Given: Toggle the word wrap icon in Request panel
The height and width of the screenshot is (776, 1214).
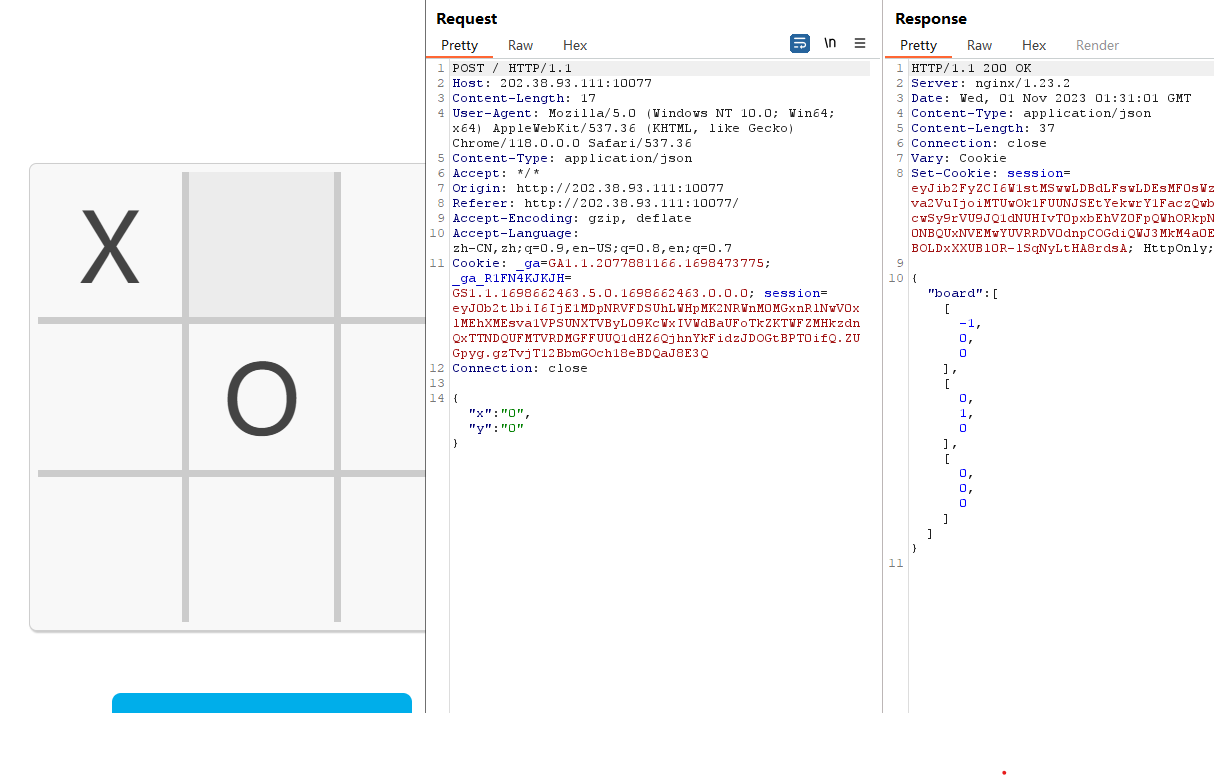Looking at the screenshot, I should [799, 43].
